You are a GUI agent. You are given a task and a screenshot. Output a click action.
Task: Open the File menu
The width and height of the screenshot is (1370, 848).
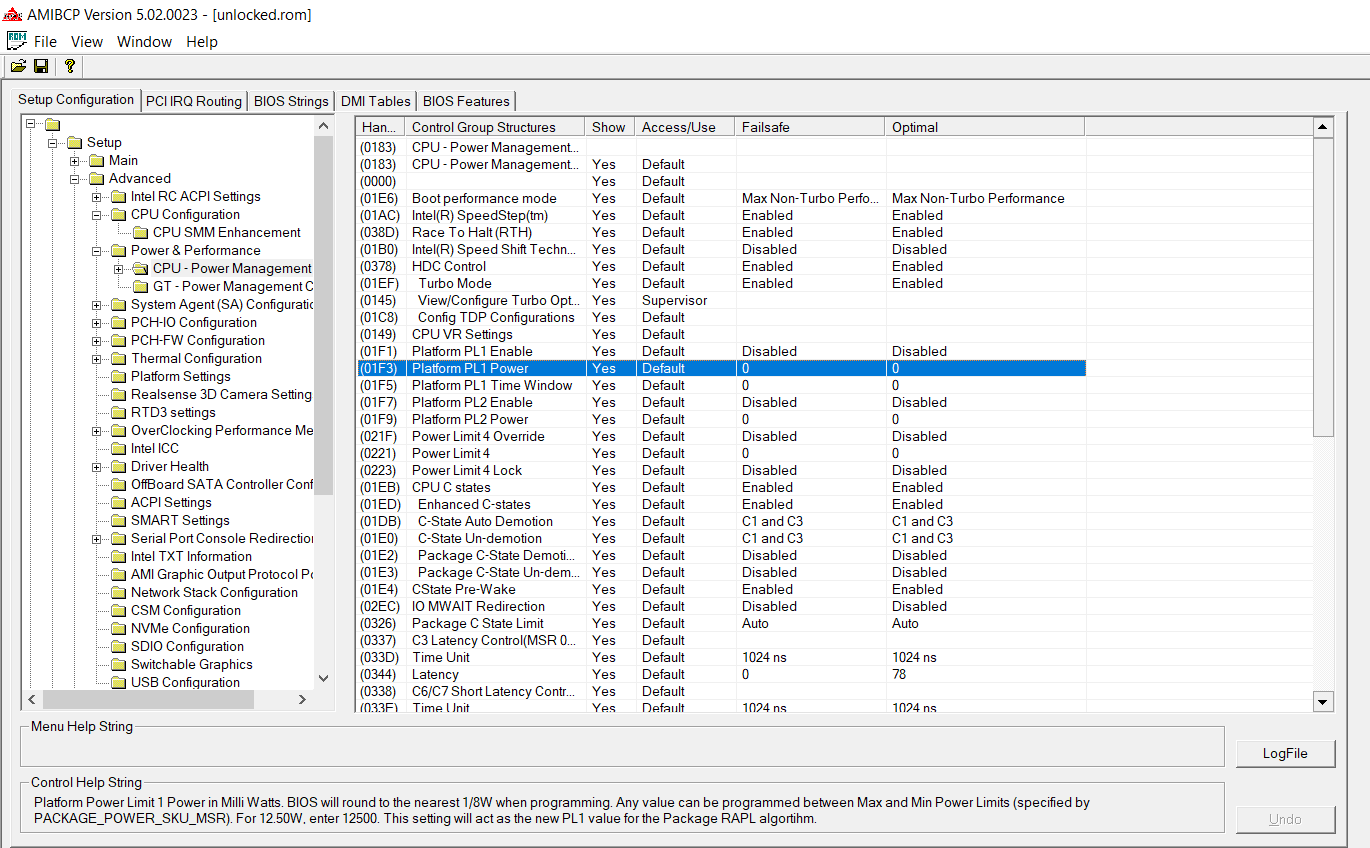tap(45, 42)
